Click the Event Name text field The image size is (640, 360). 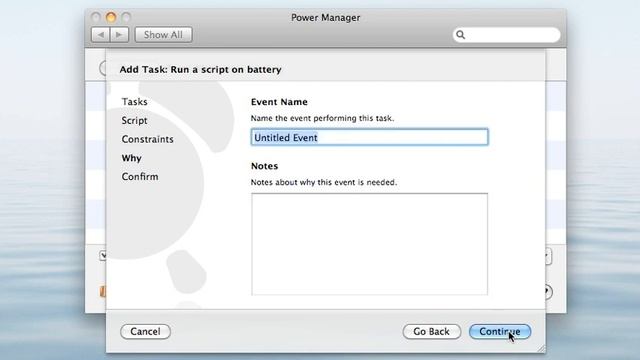pyautogui.click(x=369, y=137)
